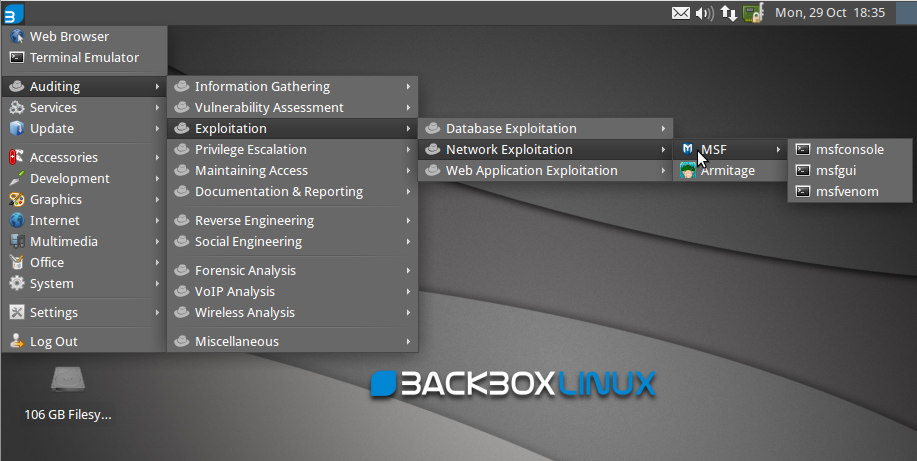The width and height of the screenshot is (917, 461).
Task: Click the power manager battery tray icon
Action: (753, 13)
